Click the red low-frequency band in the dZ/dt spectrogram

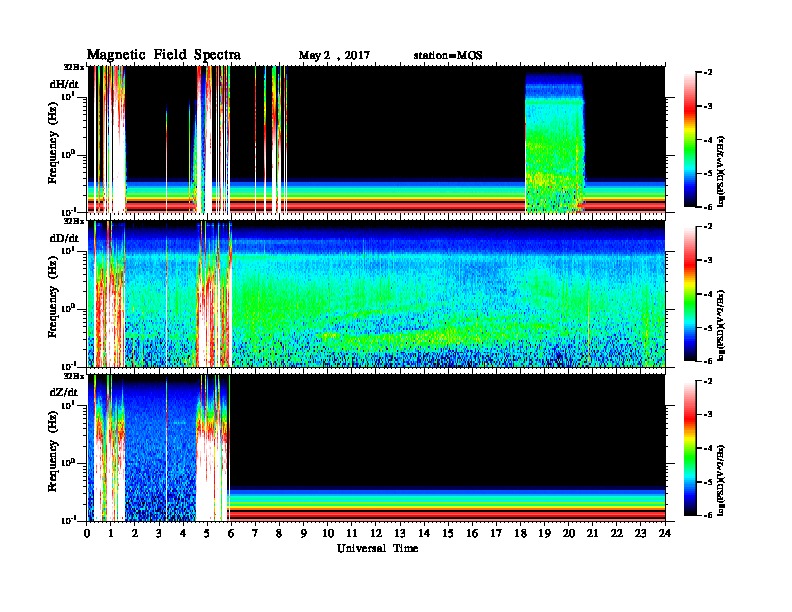coord(447,514)
